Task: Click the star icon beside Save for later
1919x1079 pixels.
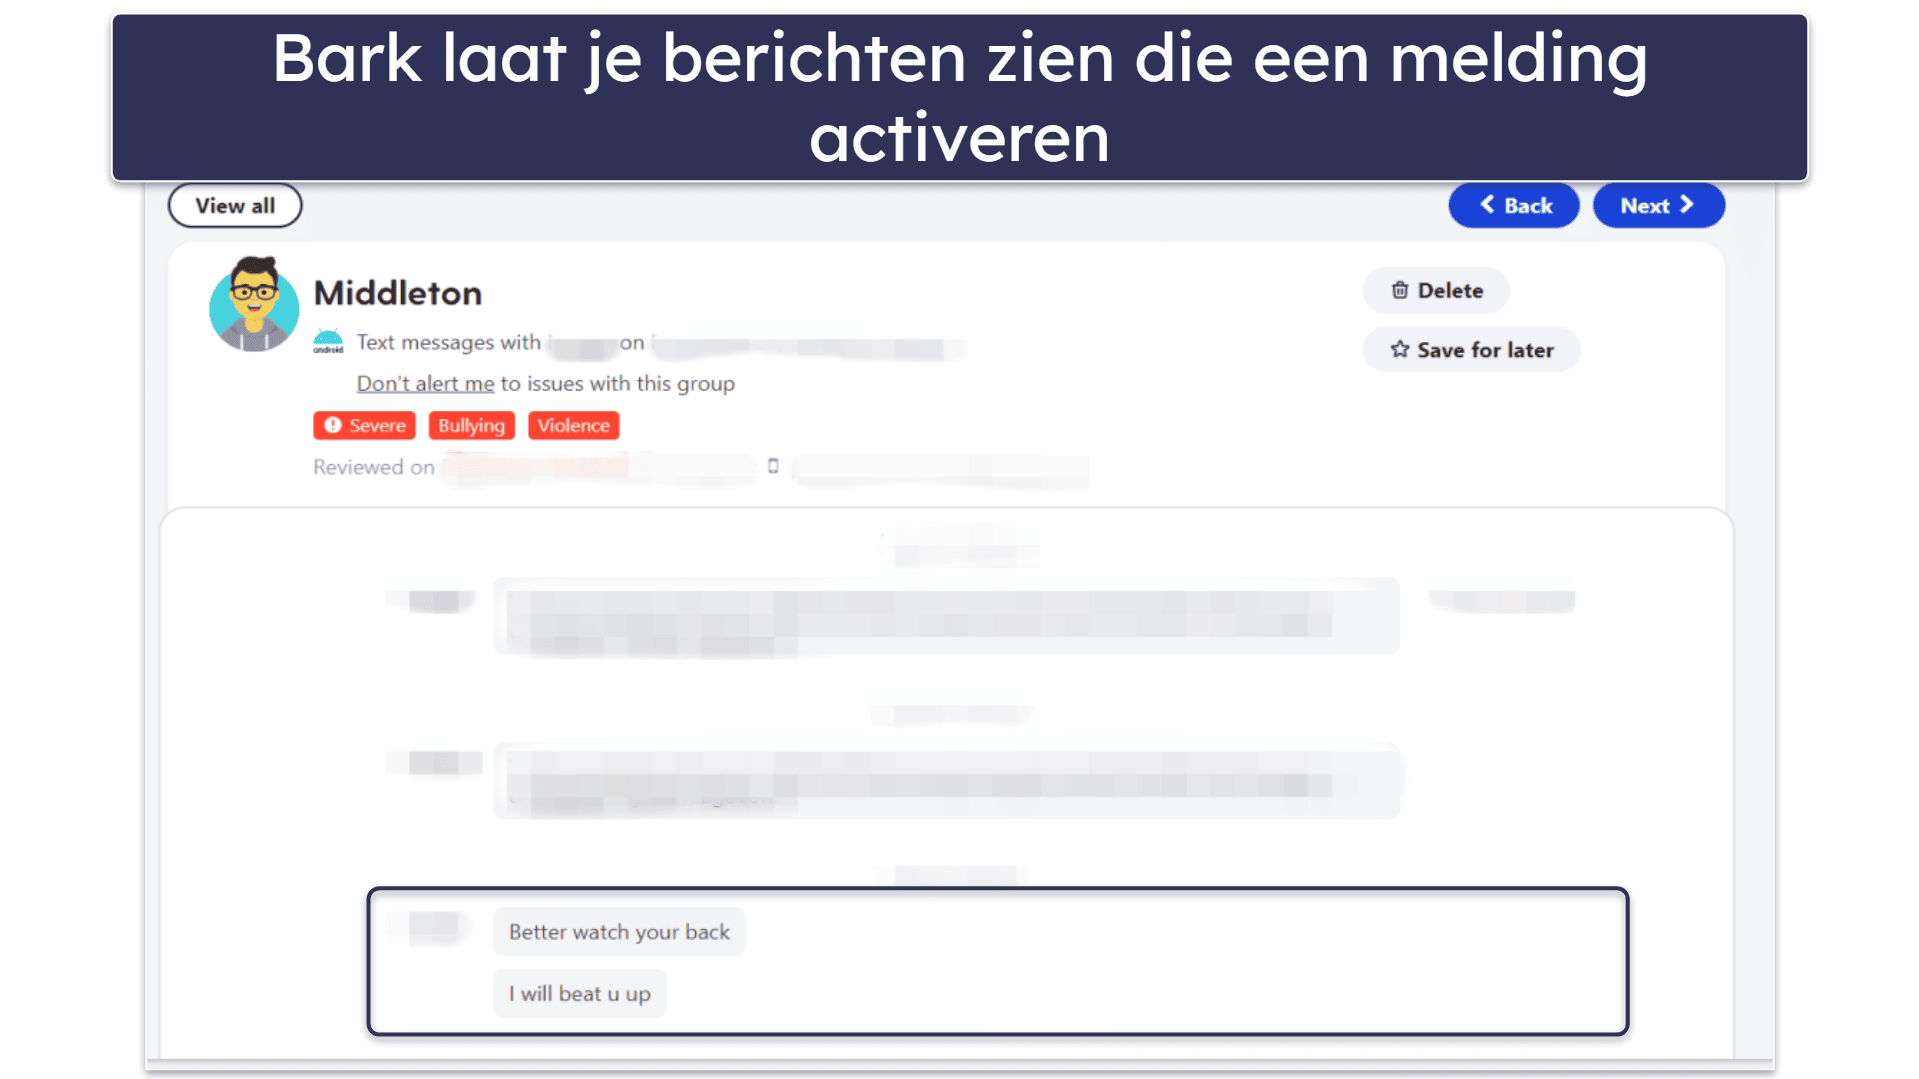Action: 1400,349
